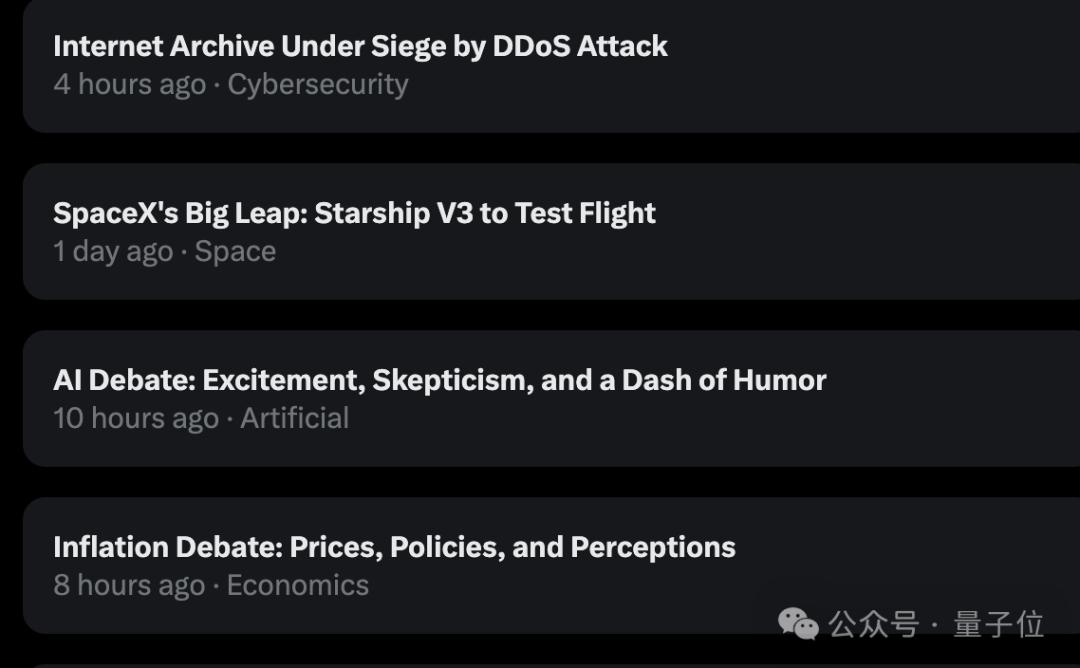Open the SpaceX Starship V3 Test Flight story
Image resolution: width=1080 pixels, height=668 pixels.
tap(354, 213)
